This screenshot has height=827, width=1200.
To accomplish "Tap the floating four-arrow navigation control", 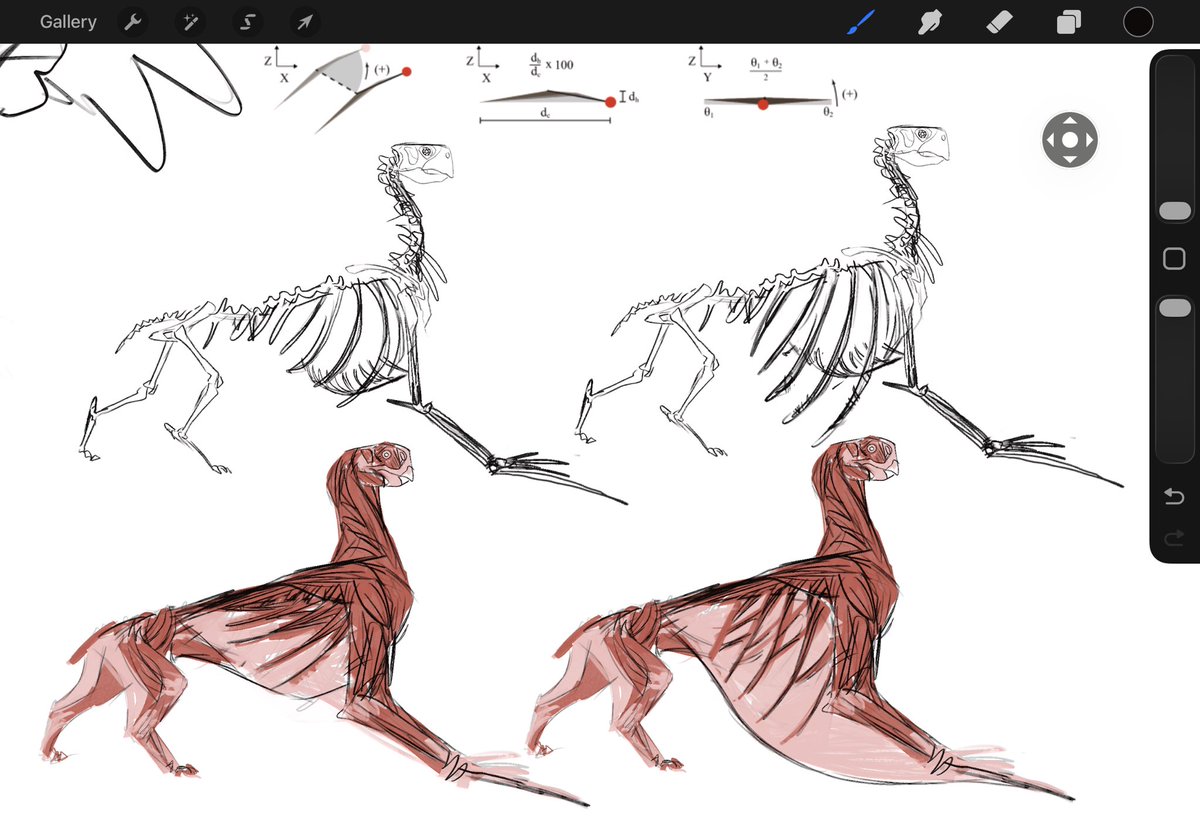I will 1070,140.
